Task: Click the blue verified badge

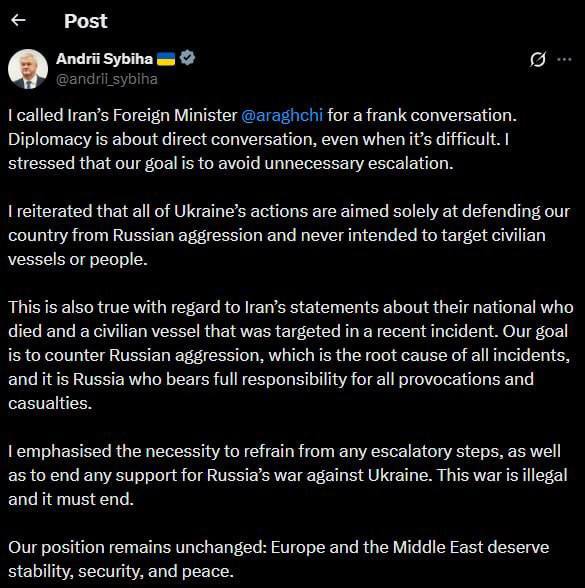Action: coord(187,58)
